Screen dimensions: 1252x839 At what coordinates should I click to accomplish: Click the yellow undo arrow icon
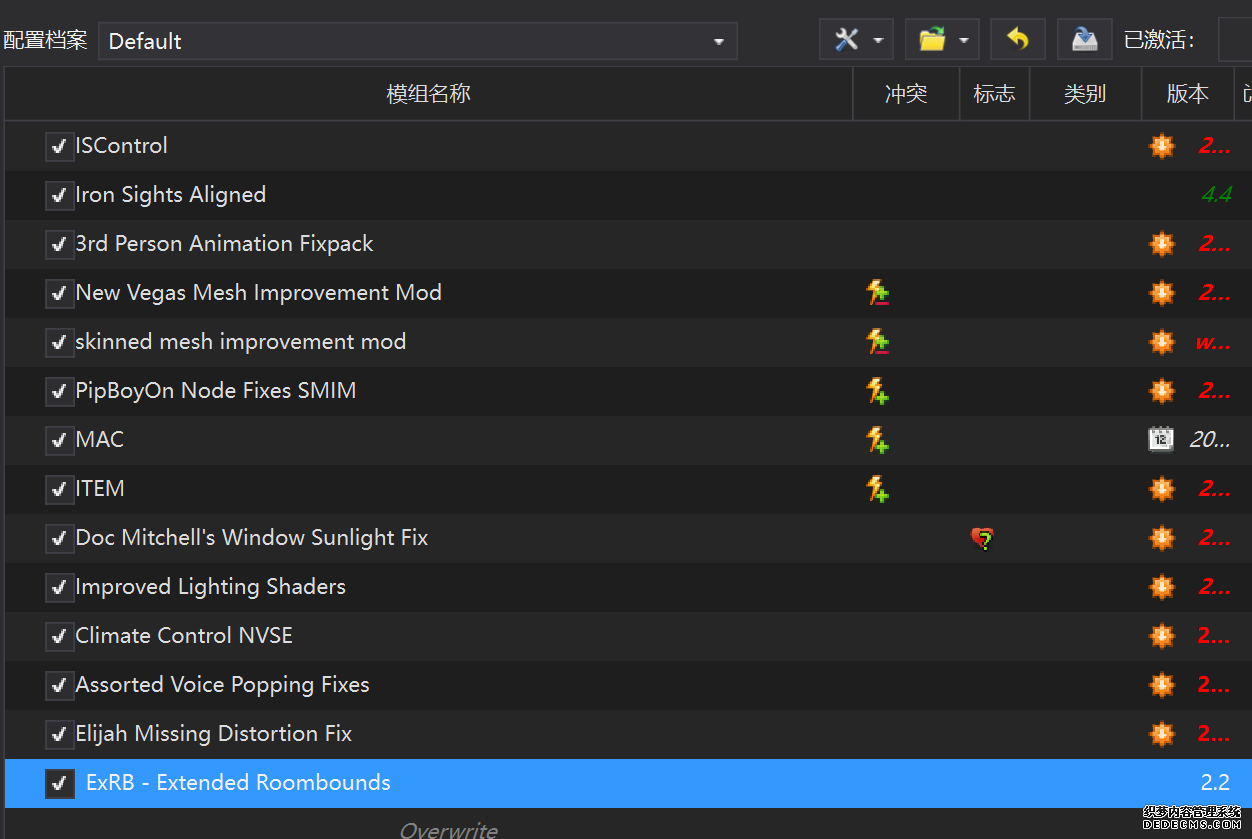click(x=1018, y=40)
